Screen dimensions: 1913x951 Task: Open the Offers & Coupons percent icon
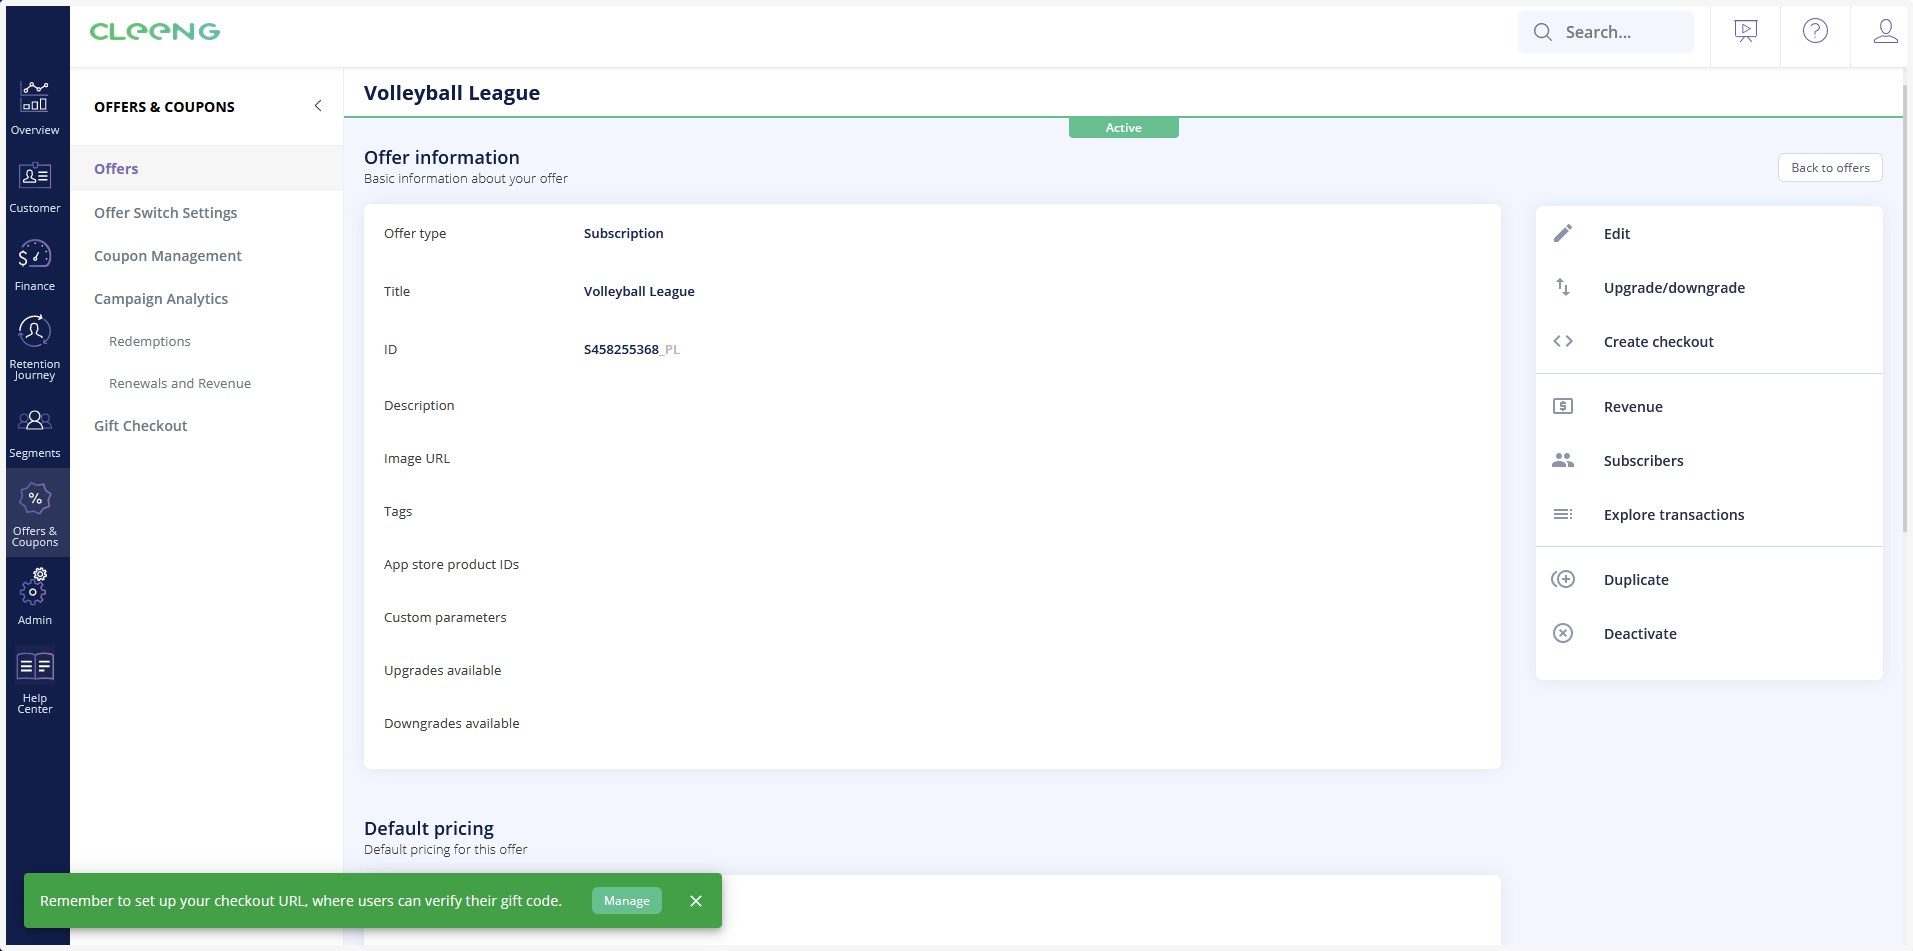pyautogui.click(x=35, y=498)
